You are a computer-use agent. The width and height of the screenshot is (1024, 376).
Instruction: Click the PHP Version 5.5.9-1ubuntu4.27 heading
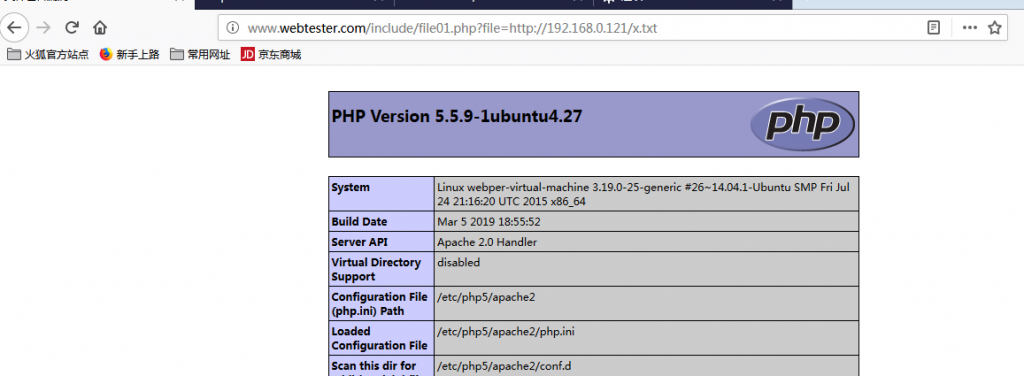pos(457,116)
